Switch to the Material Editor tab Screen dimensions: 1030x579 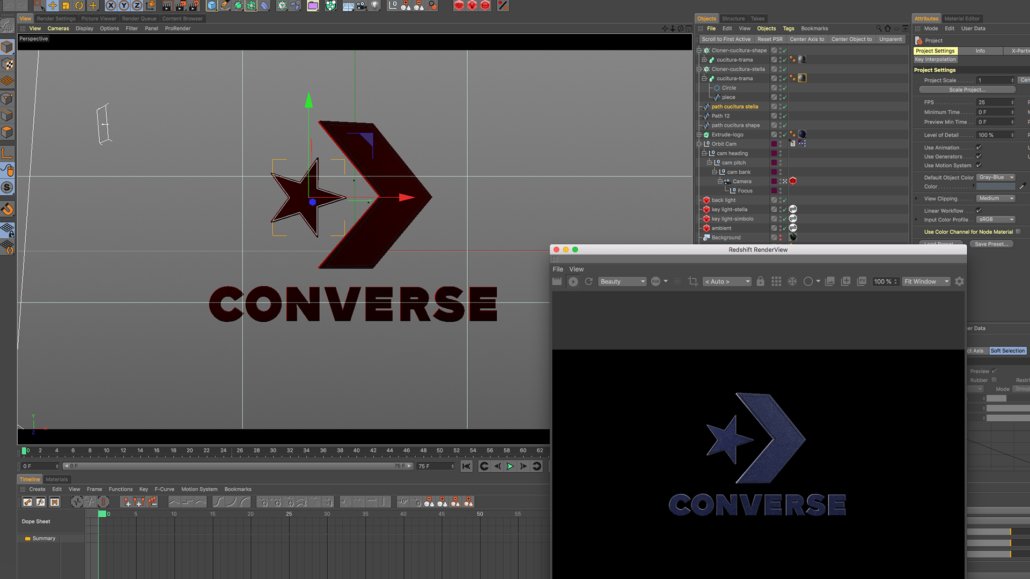(x=962, y=18)
